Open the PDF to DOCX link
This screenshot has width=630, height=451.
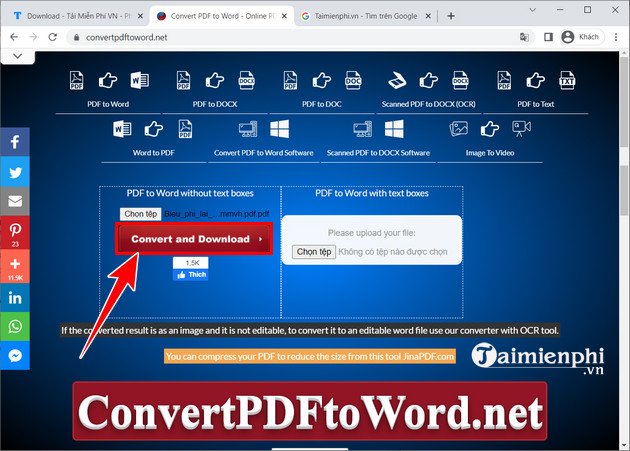click(x=215, y=104)
